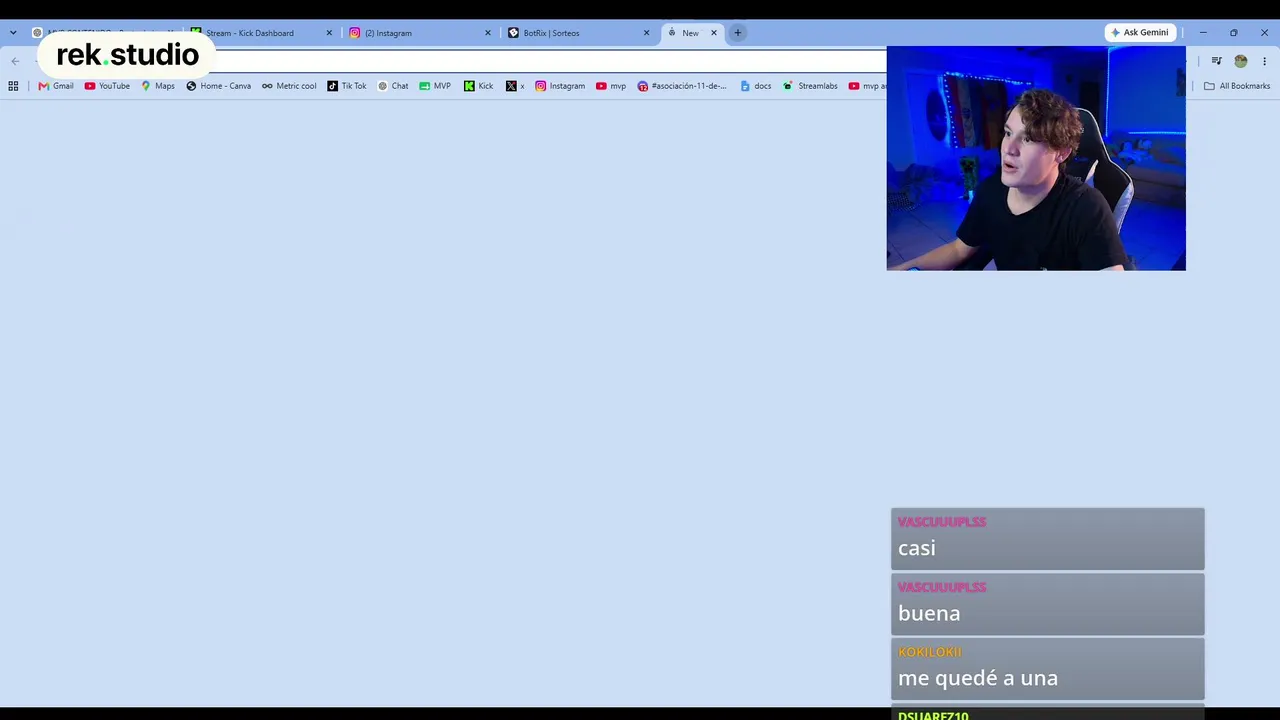Expand the tab search dropdown arrow
The width and height of the screenshot is (1280, 720).
coord(13,33)
